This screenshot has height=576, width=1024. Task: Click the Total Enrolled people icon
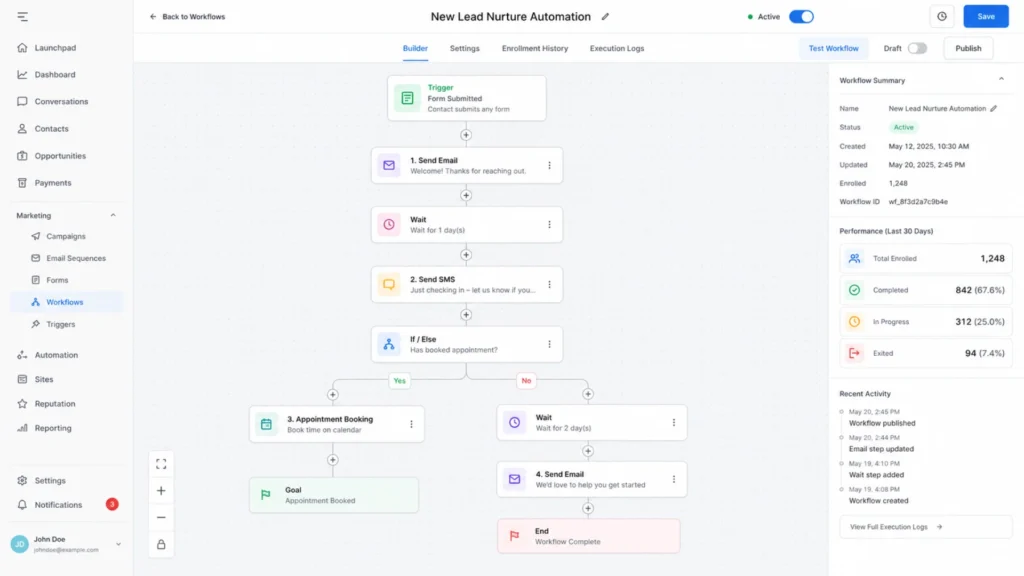(854, 259)
